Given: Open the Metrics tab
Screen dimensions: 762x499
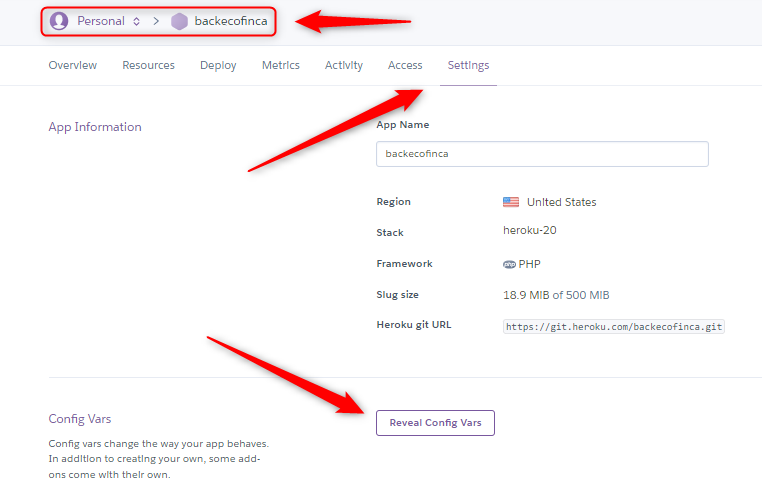Looking at the screenshot, I should coord(280,65).
